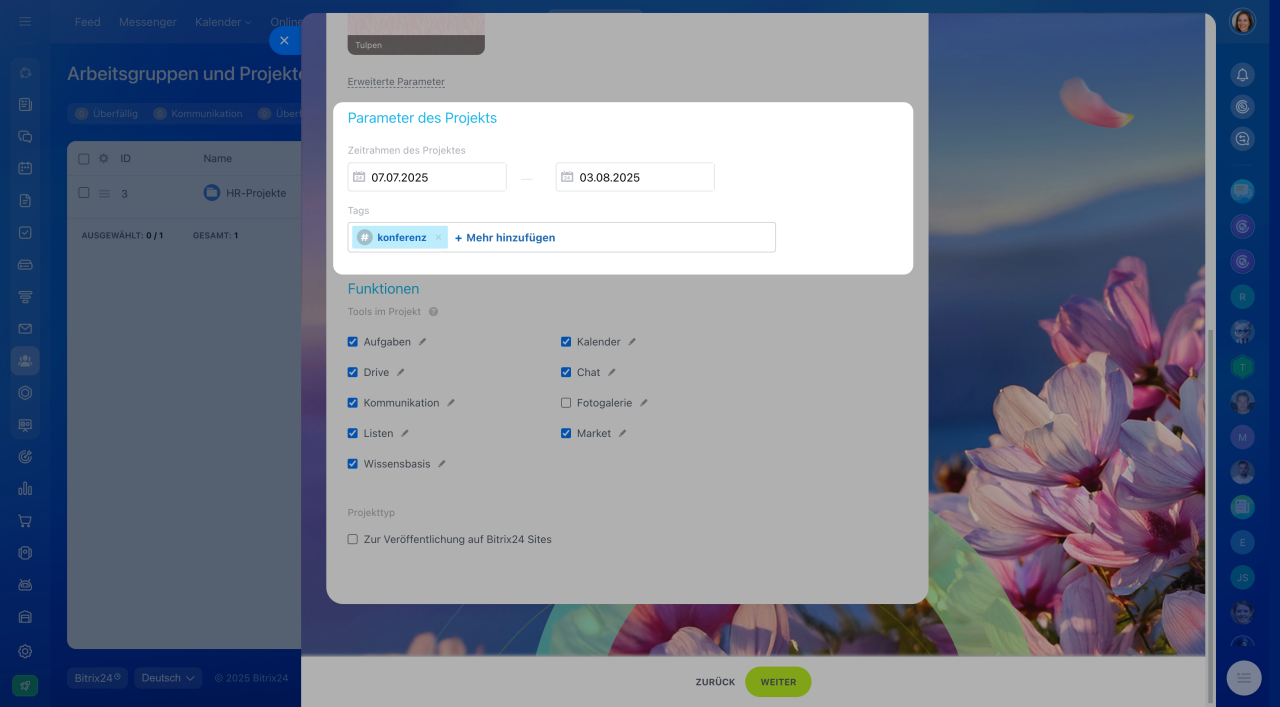Click green rocket icon at sidebar bottom

25,685
